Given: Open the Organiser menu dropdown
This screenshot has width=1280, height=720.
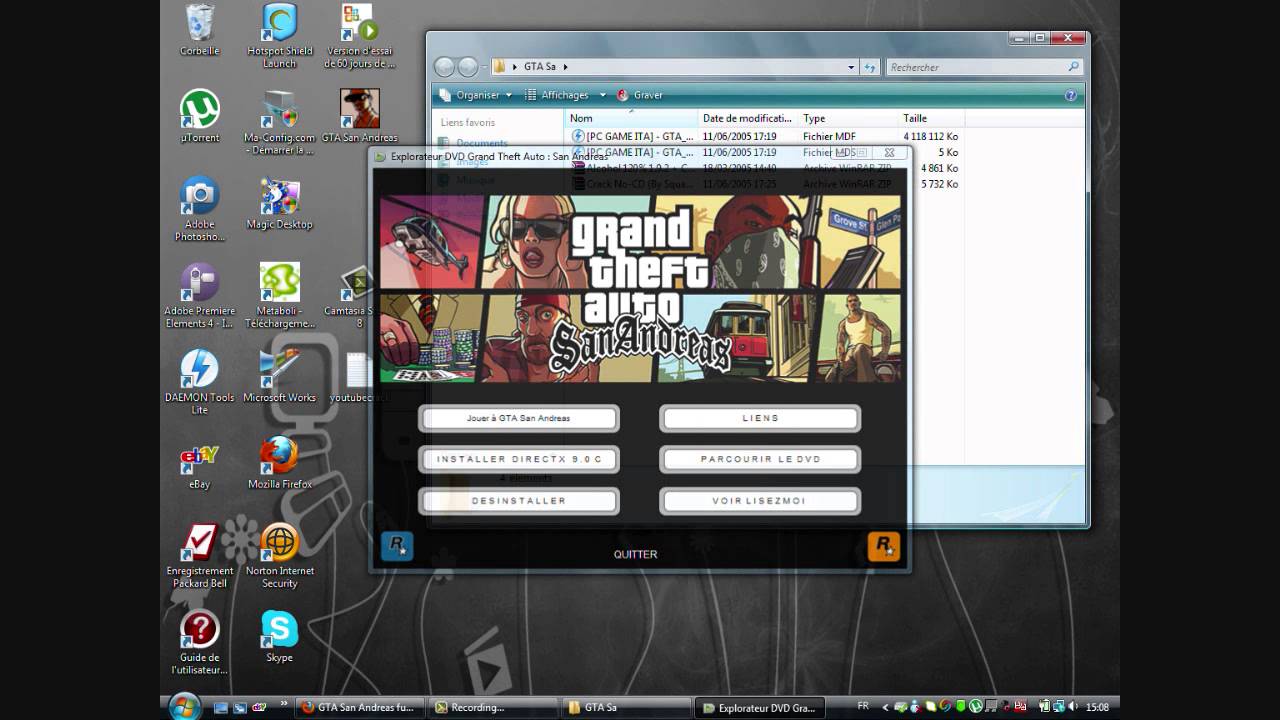Looking at the screenshot, I should [476, 95].
